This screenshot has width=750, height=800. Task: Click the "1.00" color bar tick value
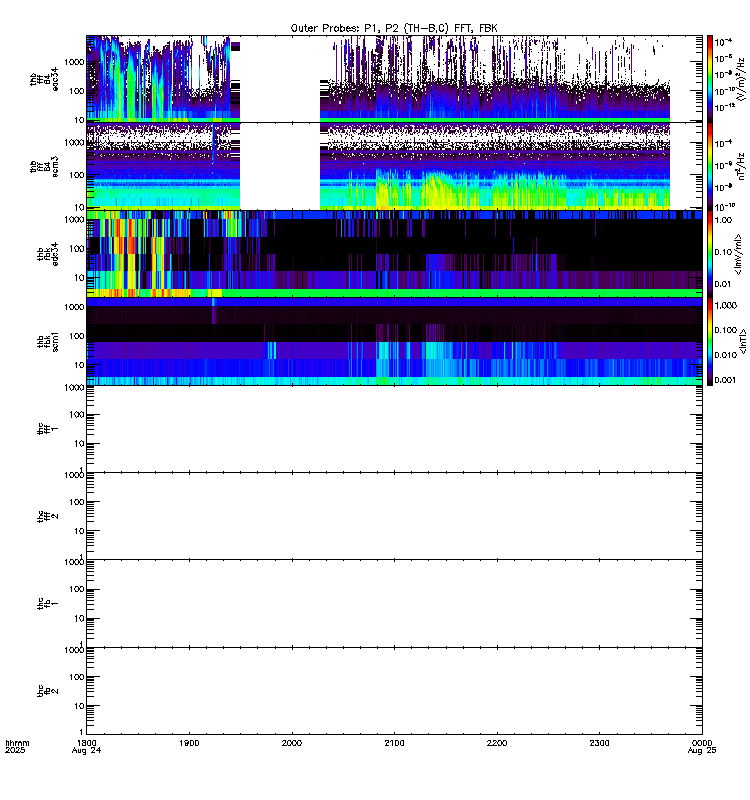723,220
